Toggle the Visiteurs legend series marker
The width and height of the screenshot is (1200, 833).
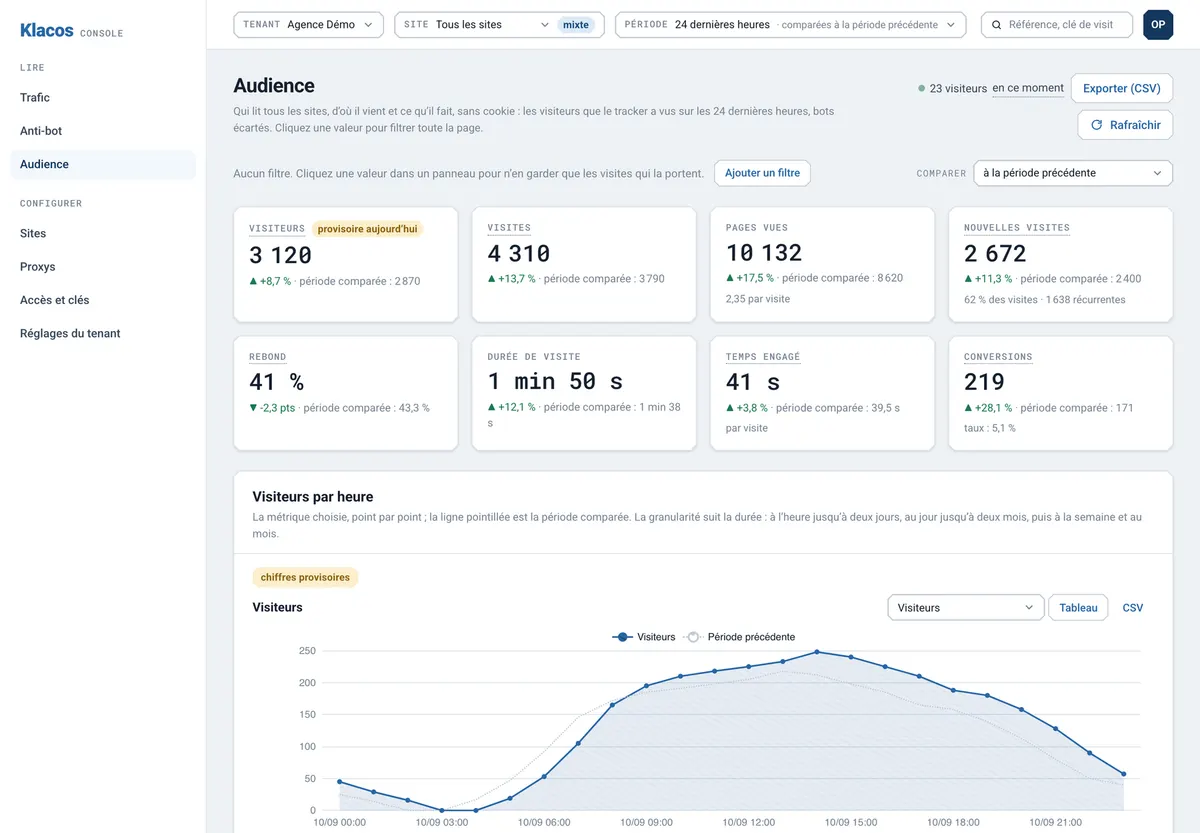tap(622, 637)
